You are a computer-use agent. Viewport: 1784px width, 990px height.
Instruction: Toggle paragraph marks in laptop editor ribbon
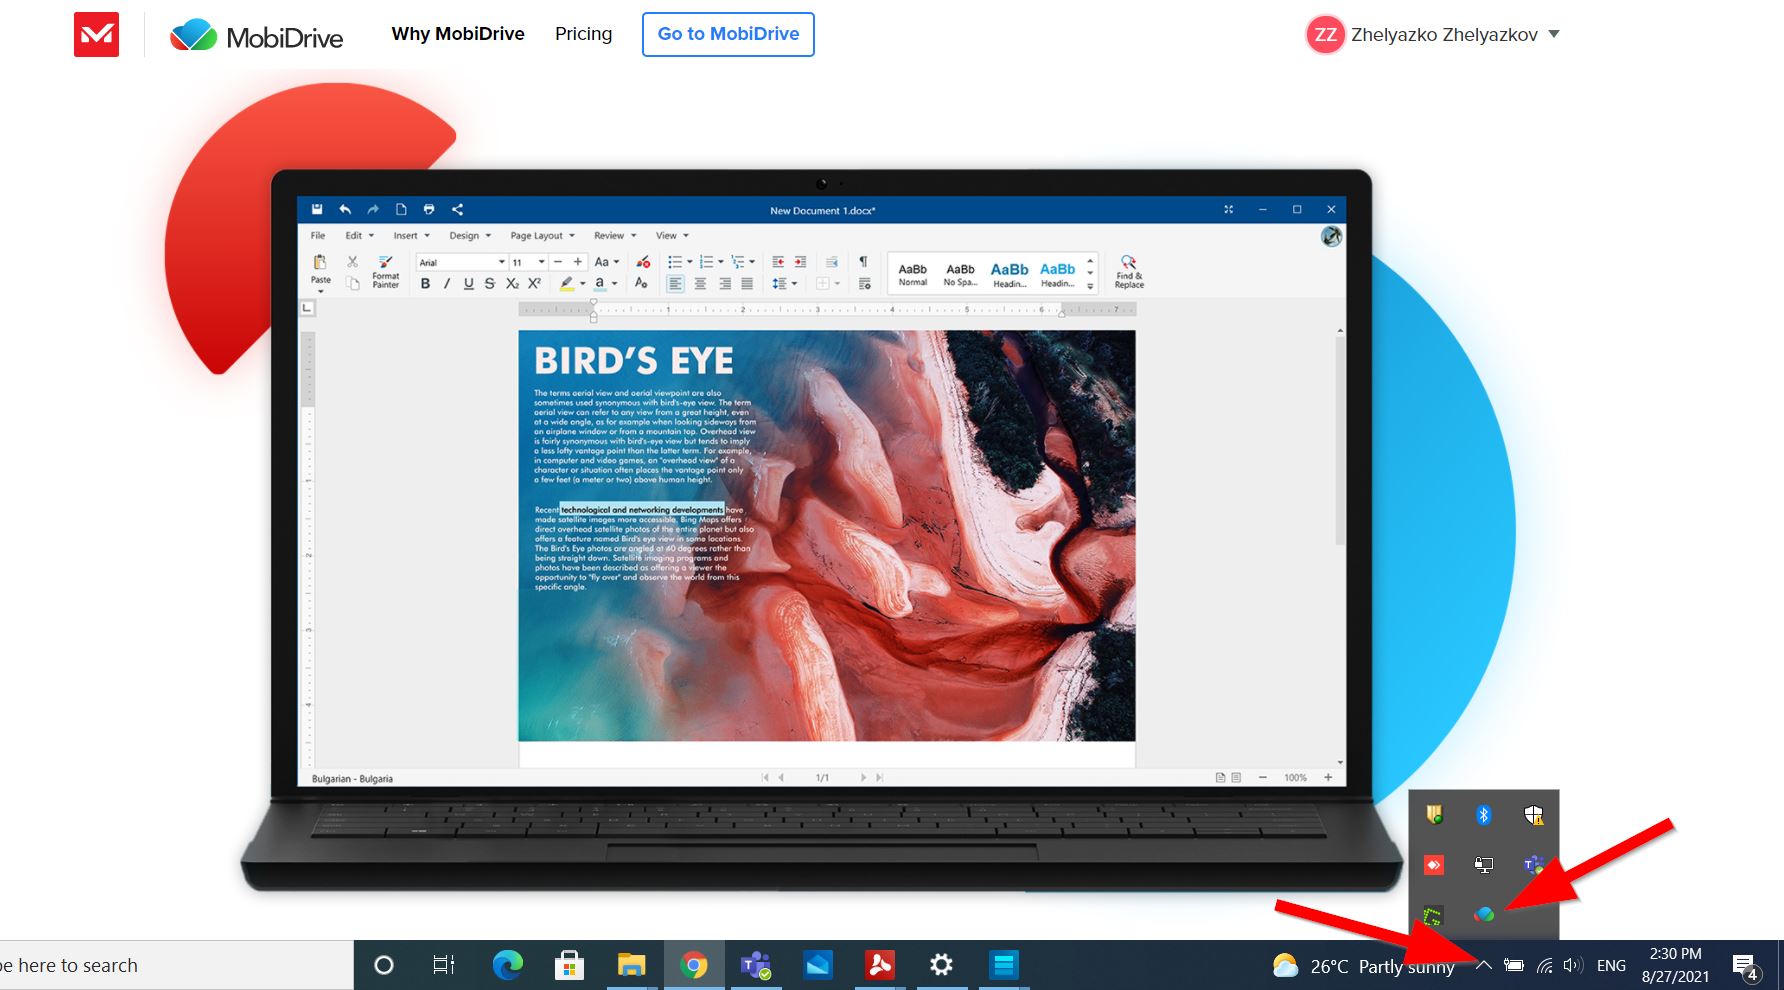point(863,262)
